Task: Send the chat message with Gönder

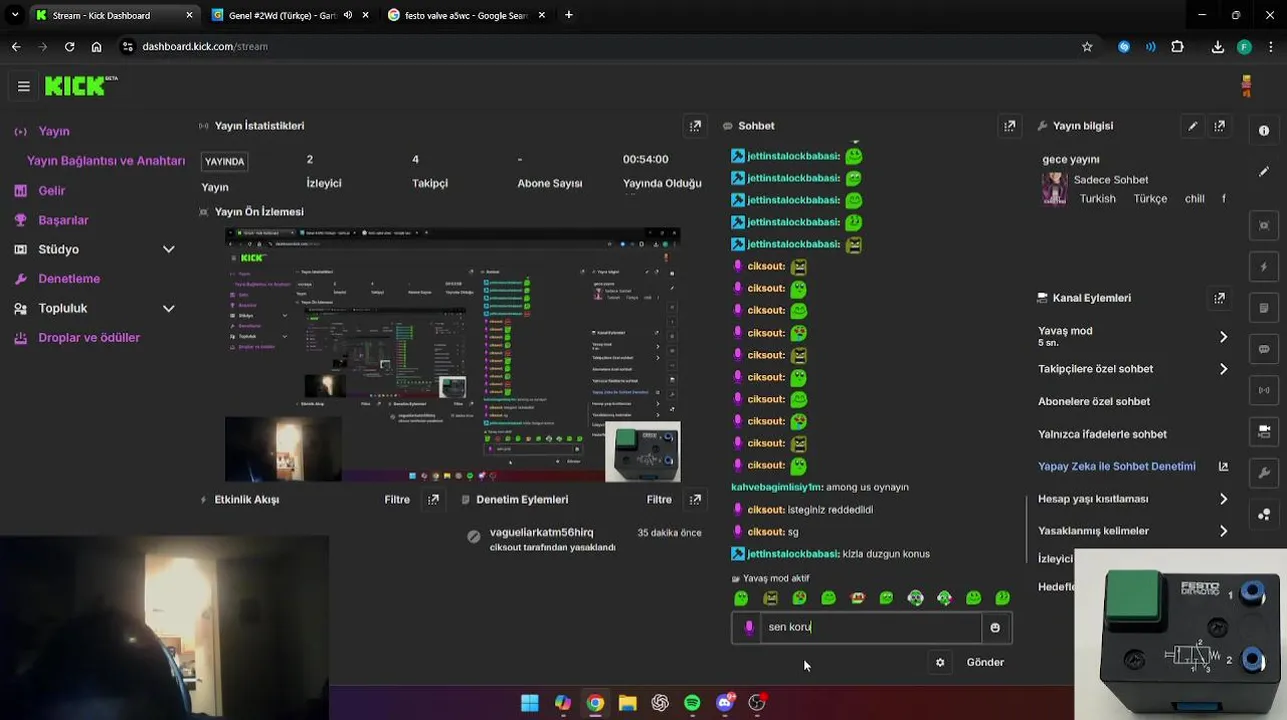Action: [985, 662]
